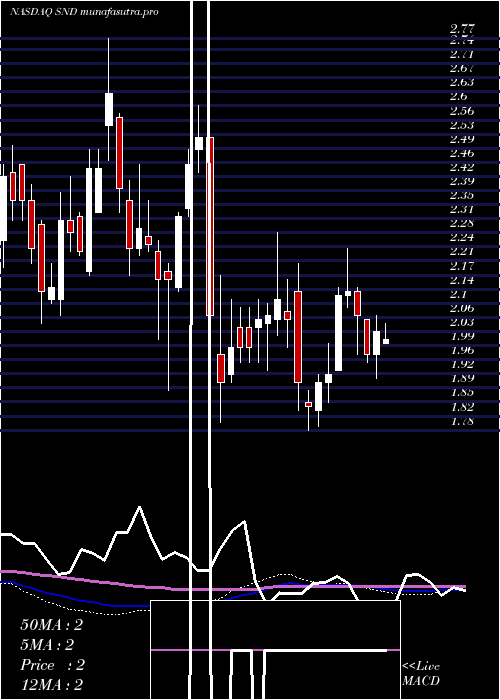Click the 2.24 price axis label

point(462,238)
